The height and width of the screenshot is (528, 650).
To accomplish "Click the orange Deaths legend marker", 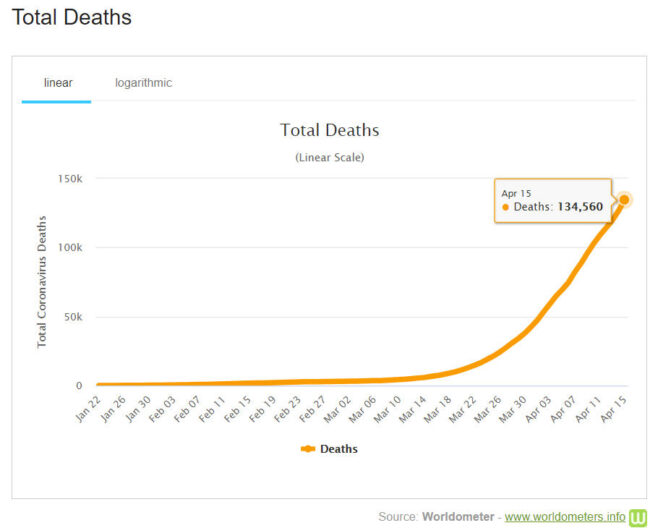I will tap(307, 449).
